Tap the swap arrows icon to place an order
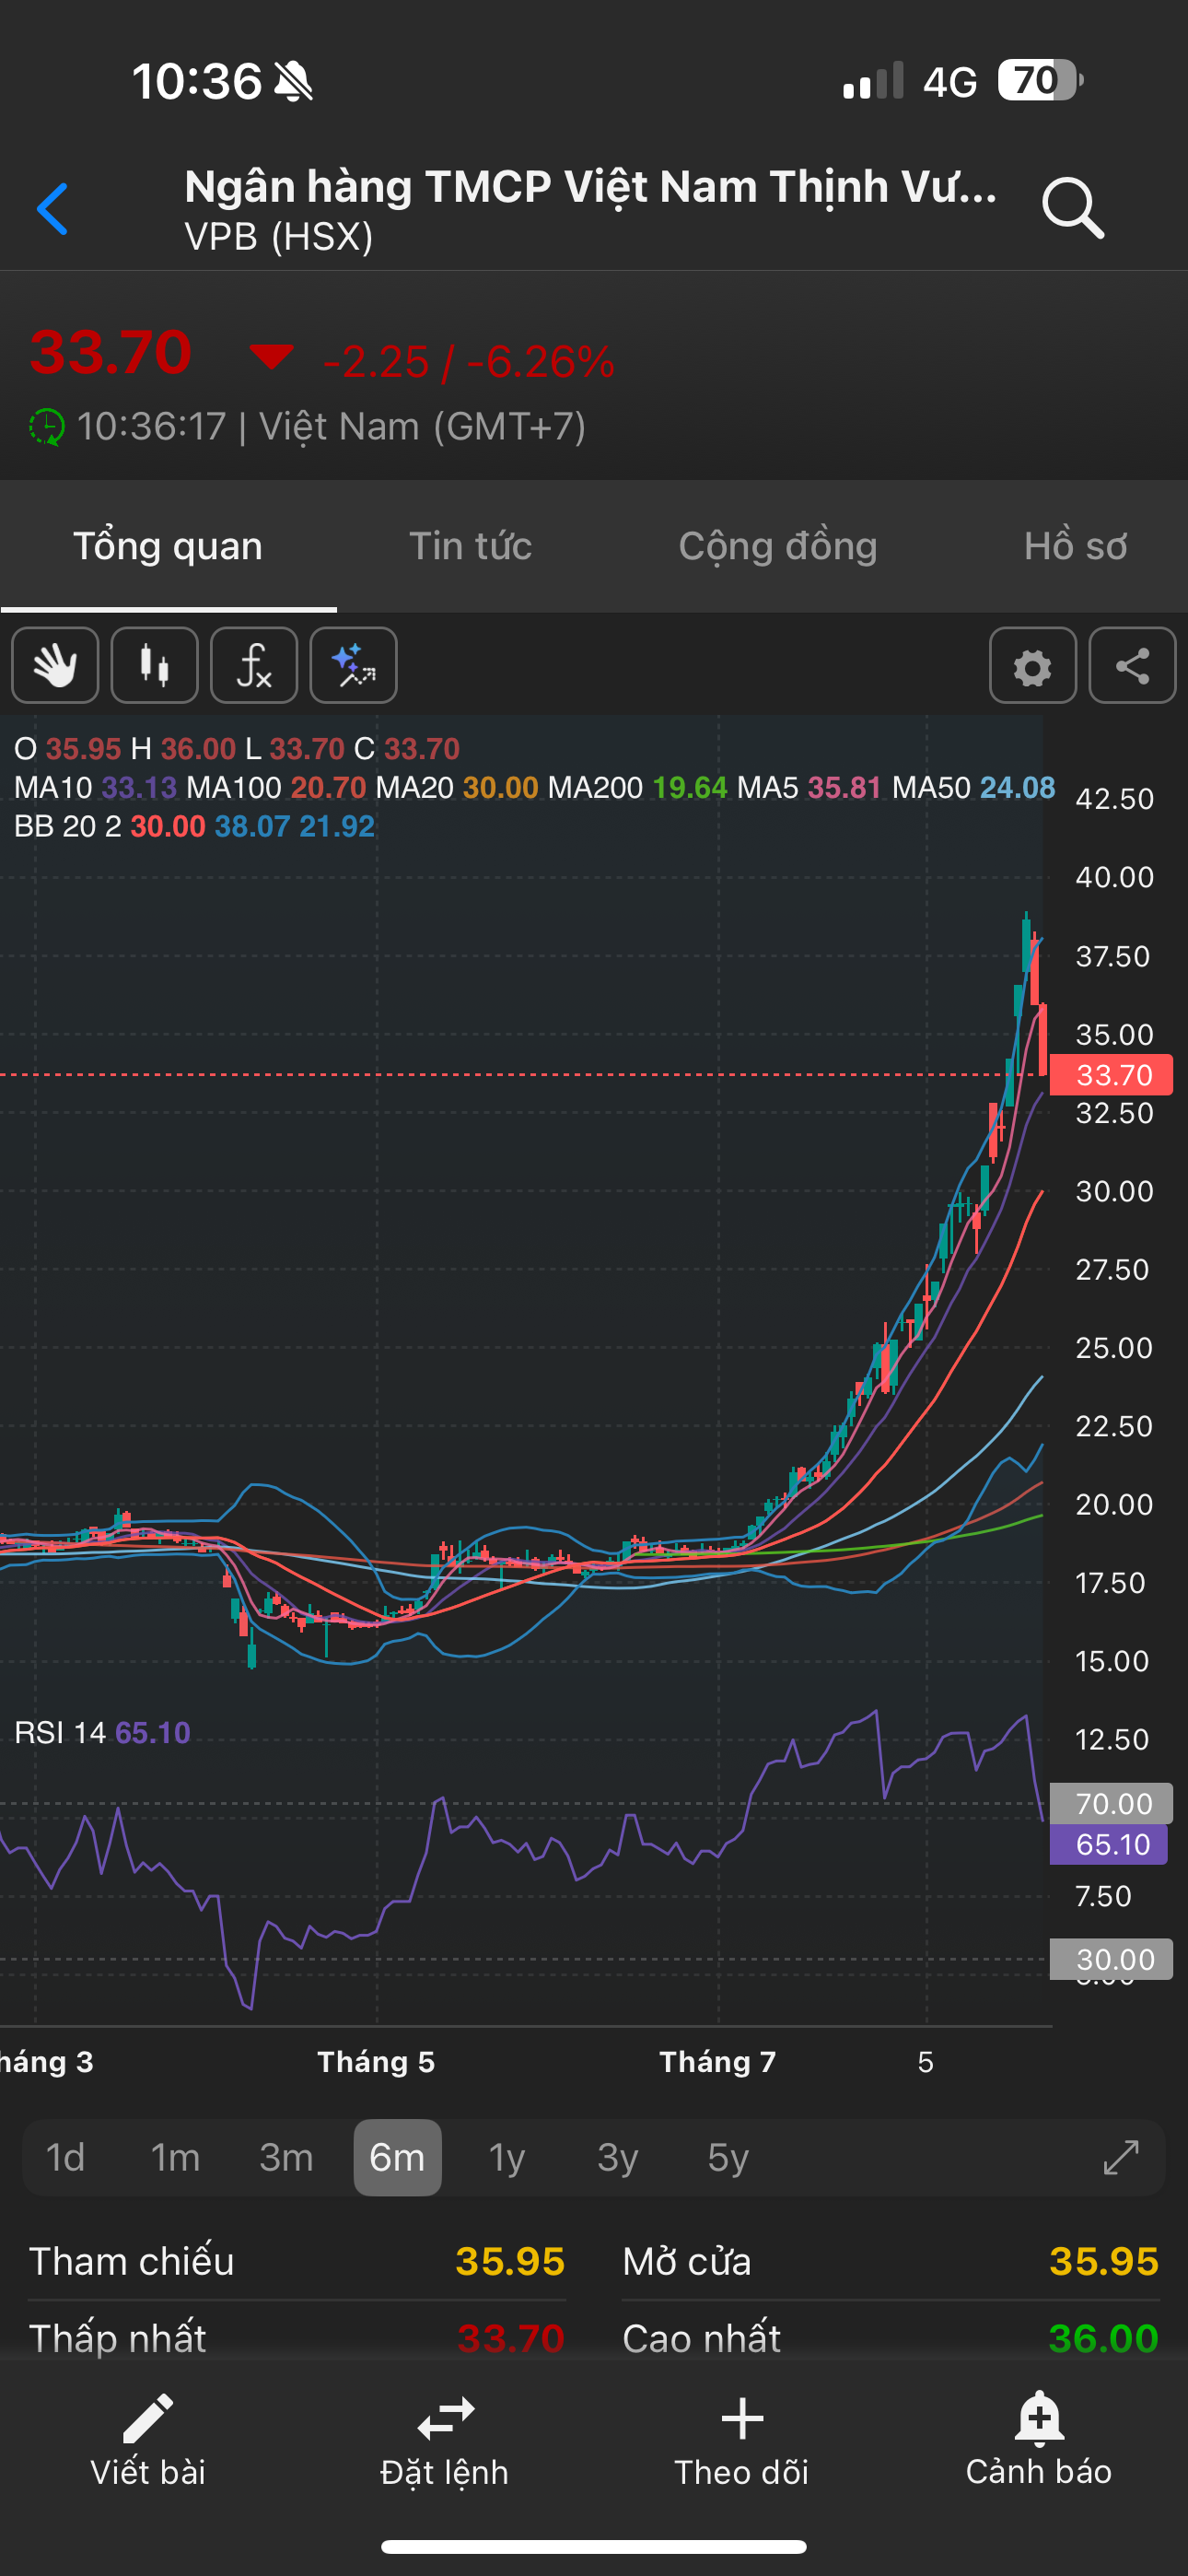 (445, 2418)
